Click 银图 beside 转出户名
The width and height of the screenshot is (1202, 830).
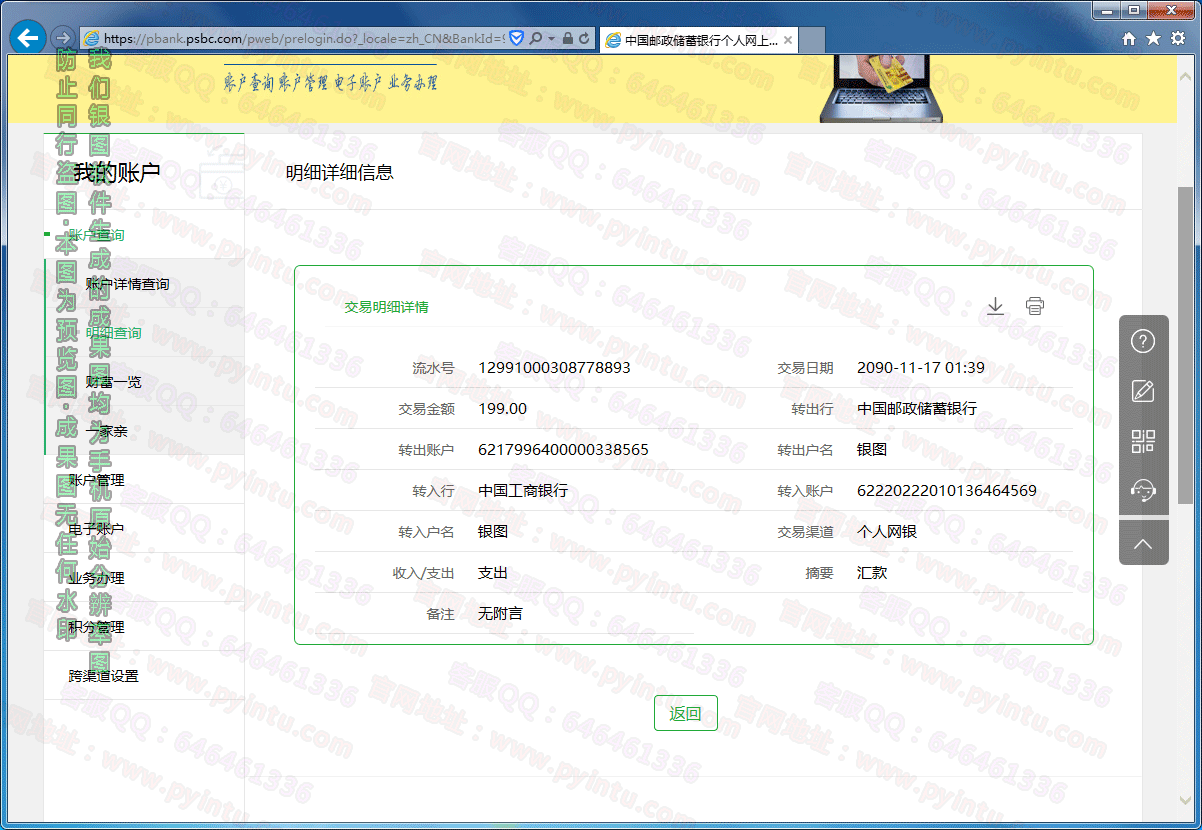pos(872,449)
